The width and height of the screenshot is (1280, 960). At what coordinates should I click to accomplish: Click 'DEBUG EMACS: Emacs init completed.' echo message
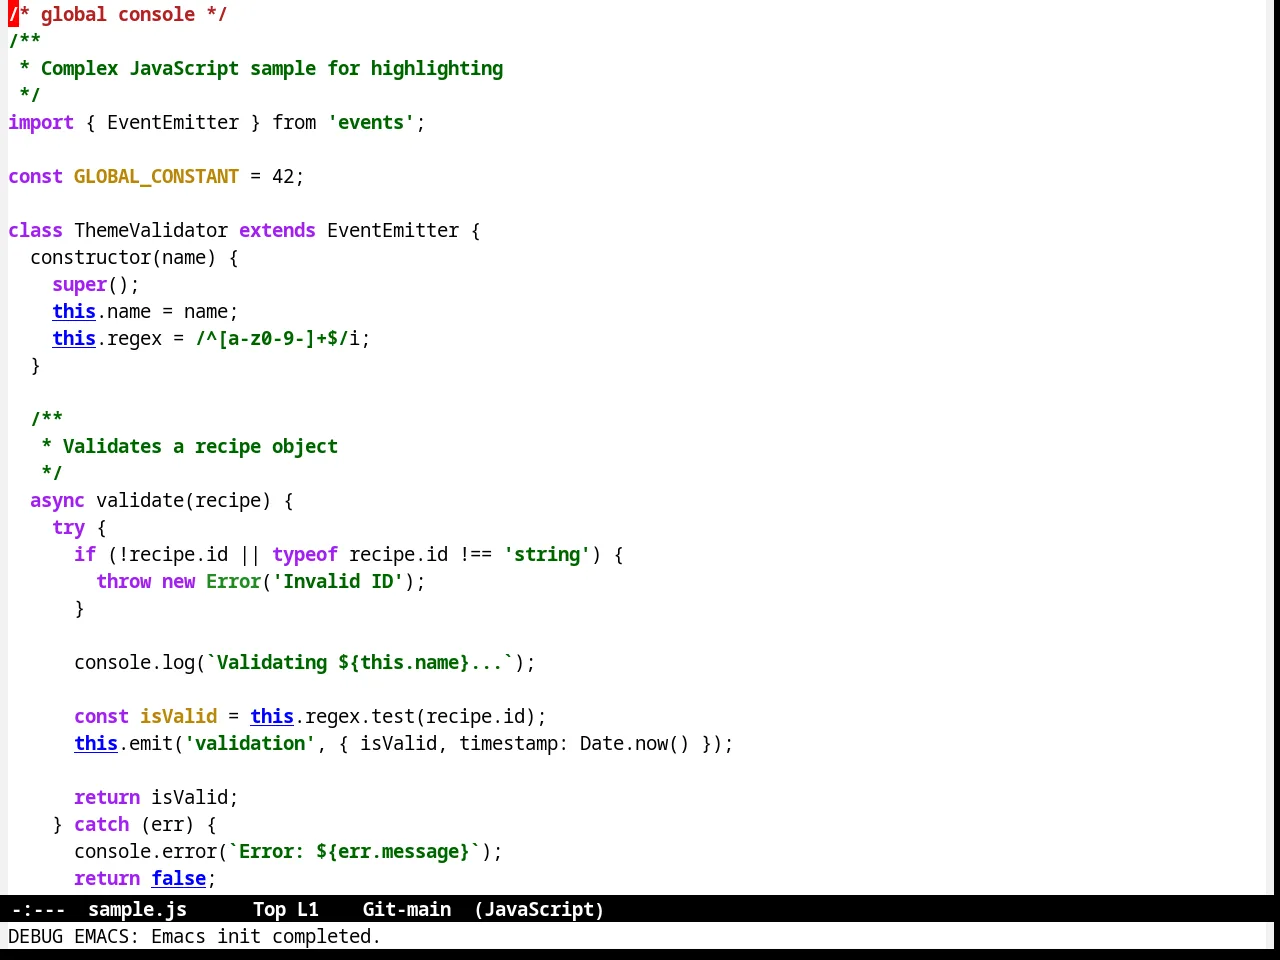tap(195, 936)
